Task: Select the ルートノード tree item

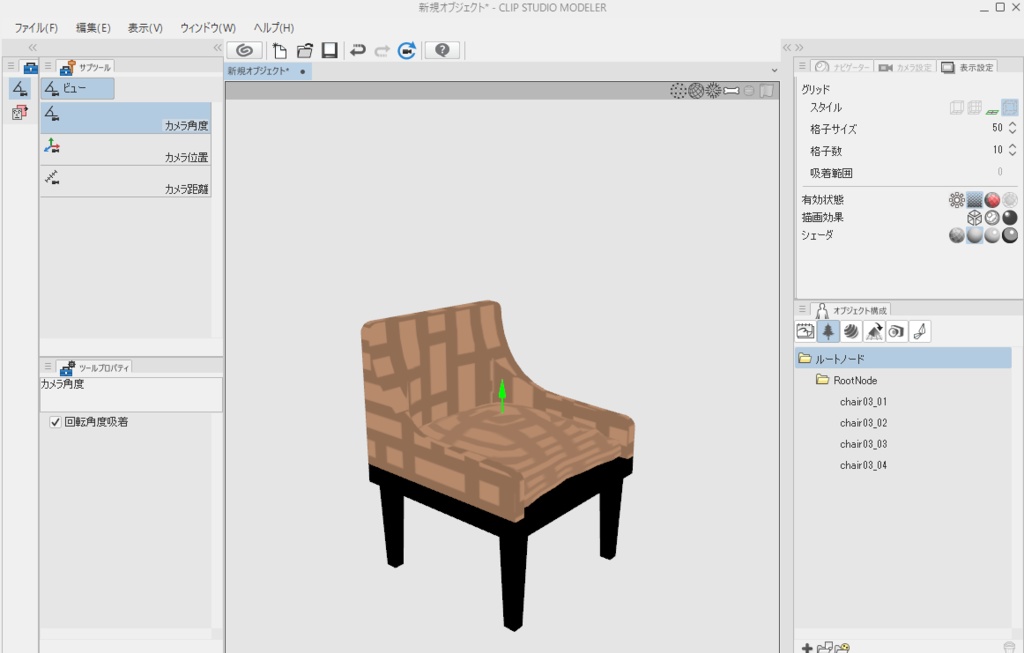Action: [903, 358]
